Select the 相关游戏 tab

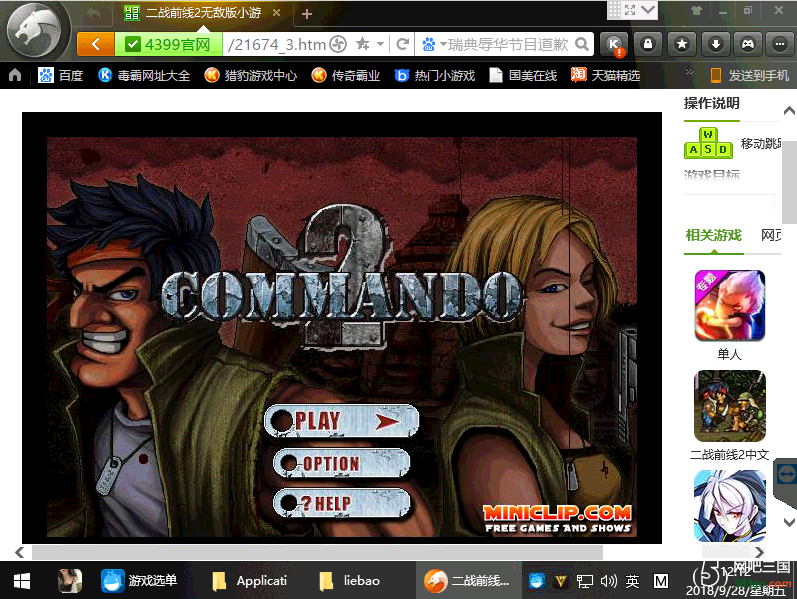tap(714, 235)
